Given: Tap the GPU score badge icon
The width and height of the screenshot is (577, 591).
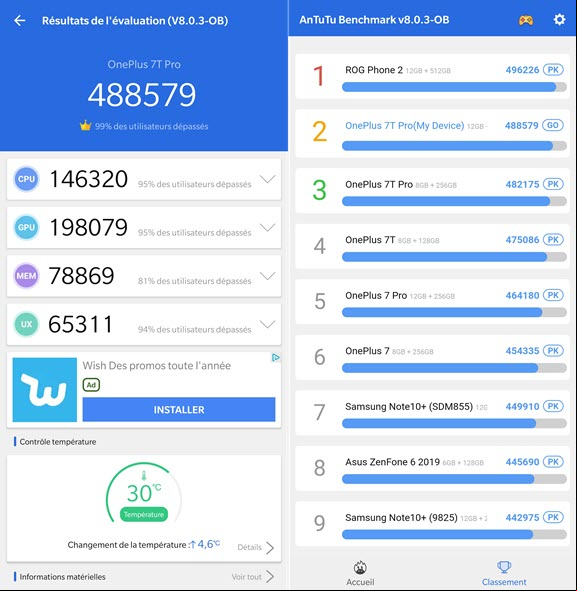Looking at the screenshot, I should [26, 227].
